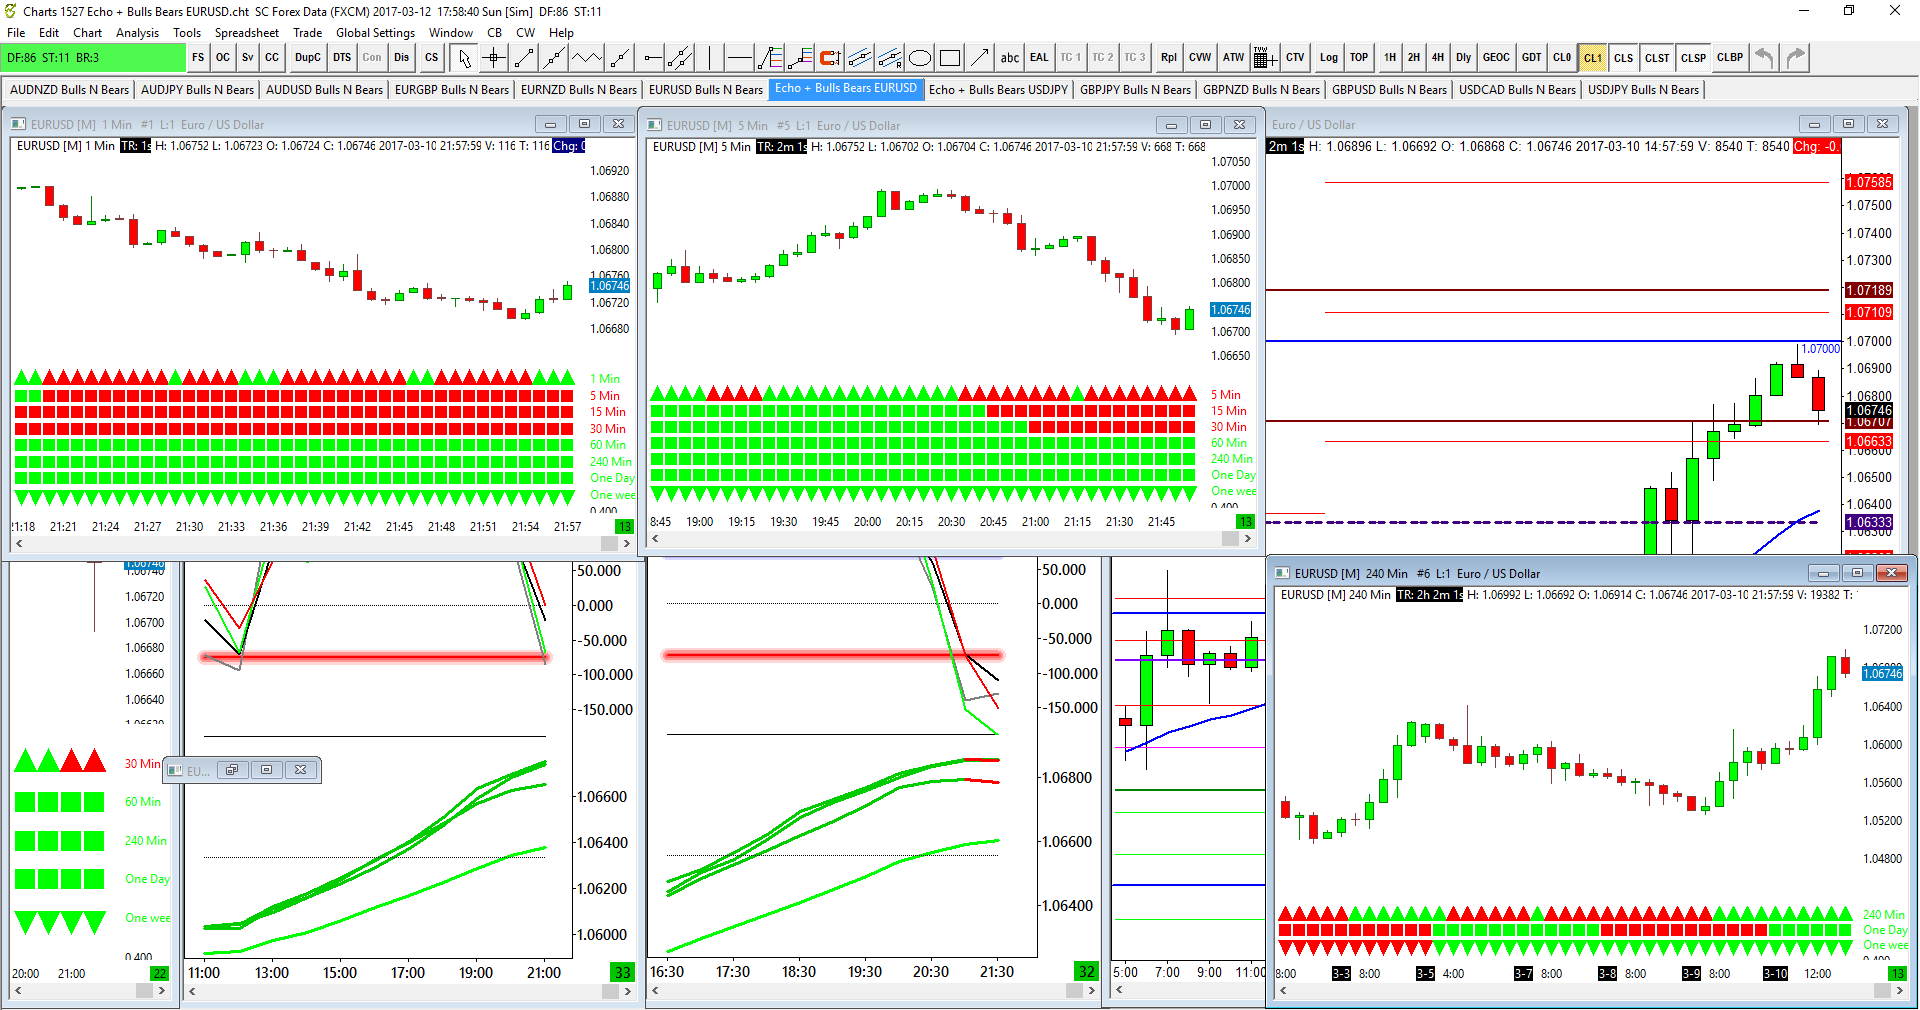Click the 1H timeframe button
Viewport: 1920px width, 1010px height.
[1390, 58]
